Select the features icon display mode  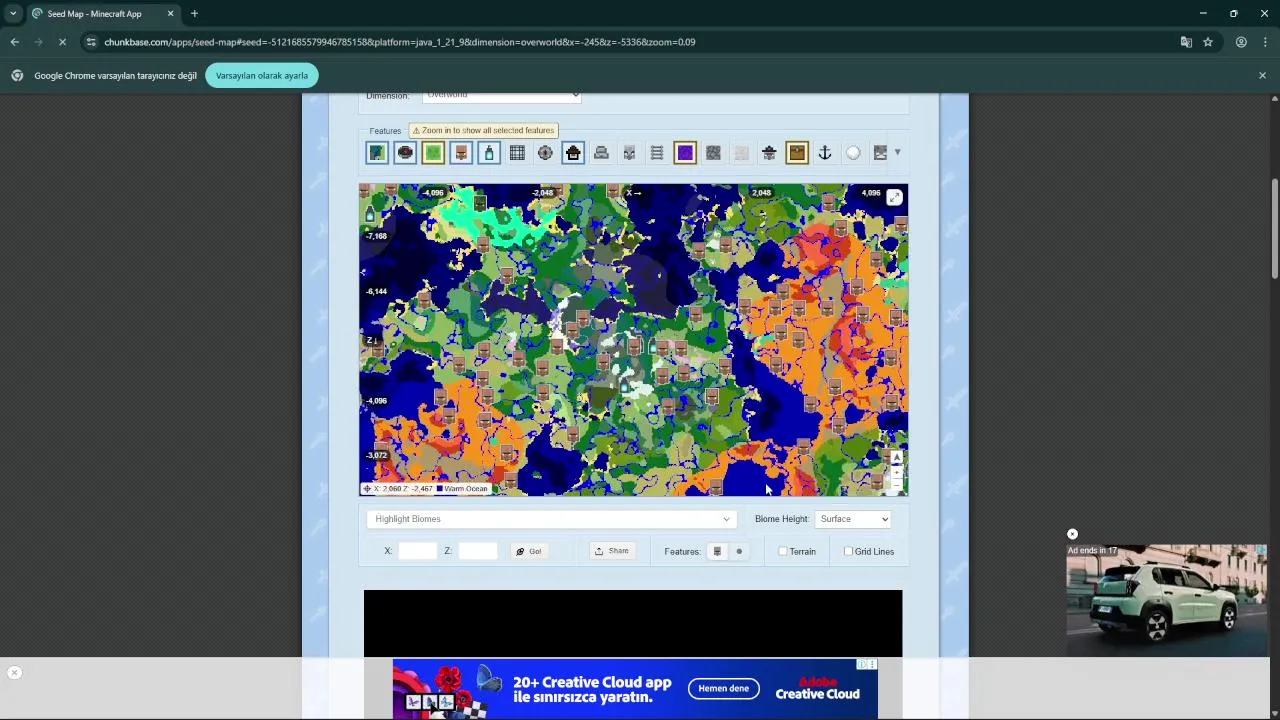(717, 551)
